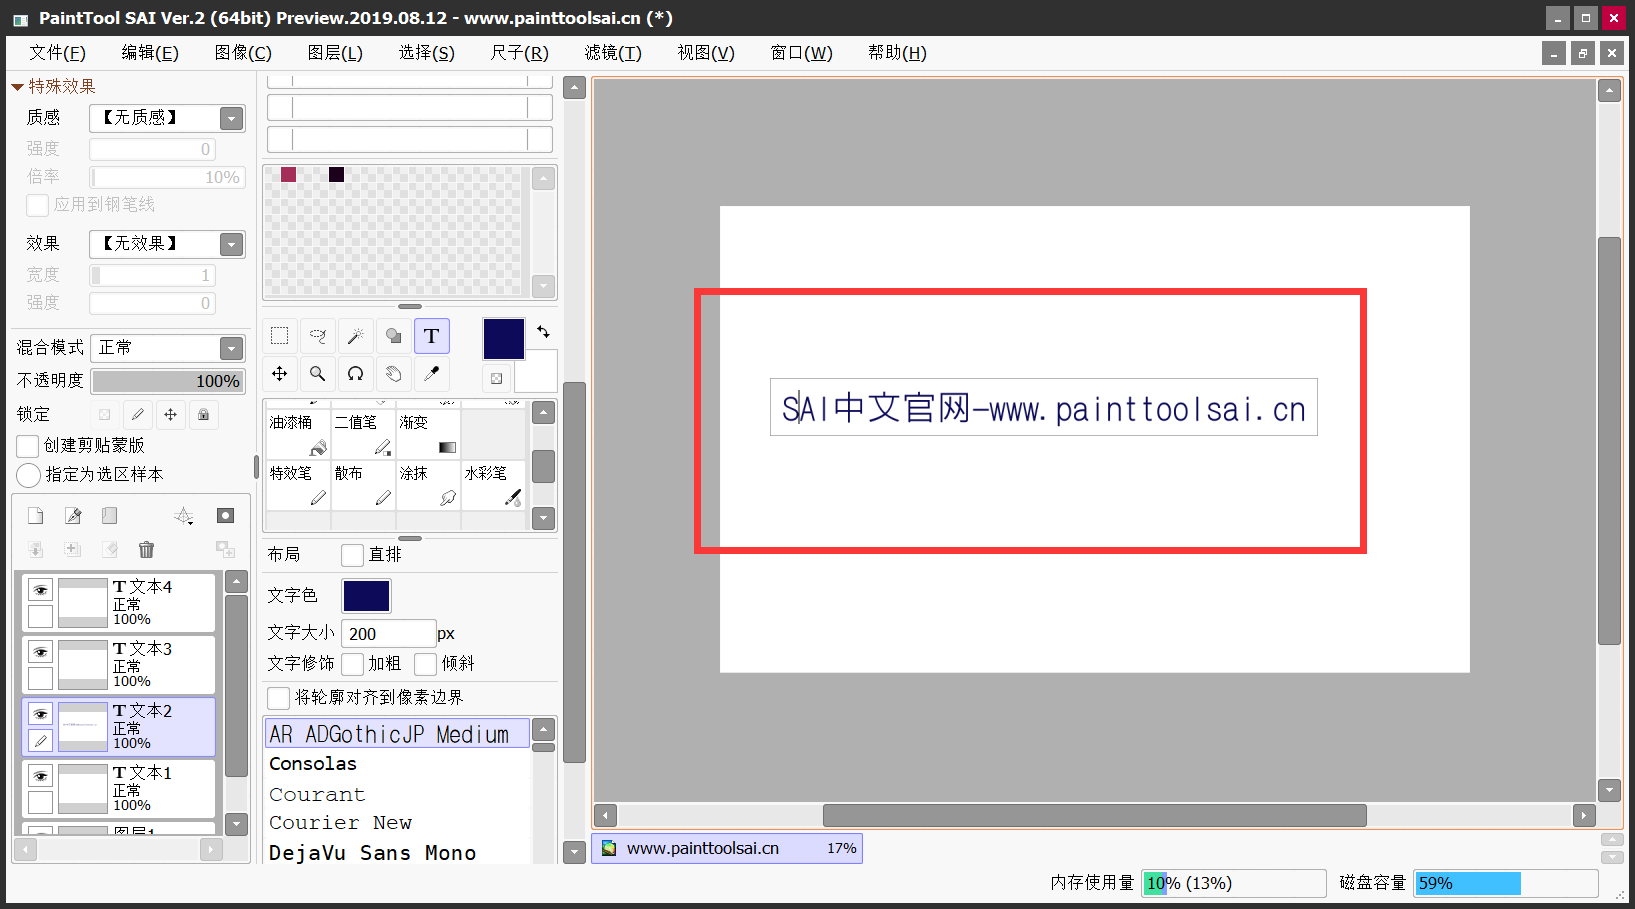Image resolution: width=1635 pixels, height=909 pixels.
Task: Select the shape tool
Action: [x=394, y=336]
